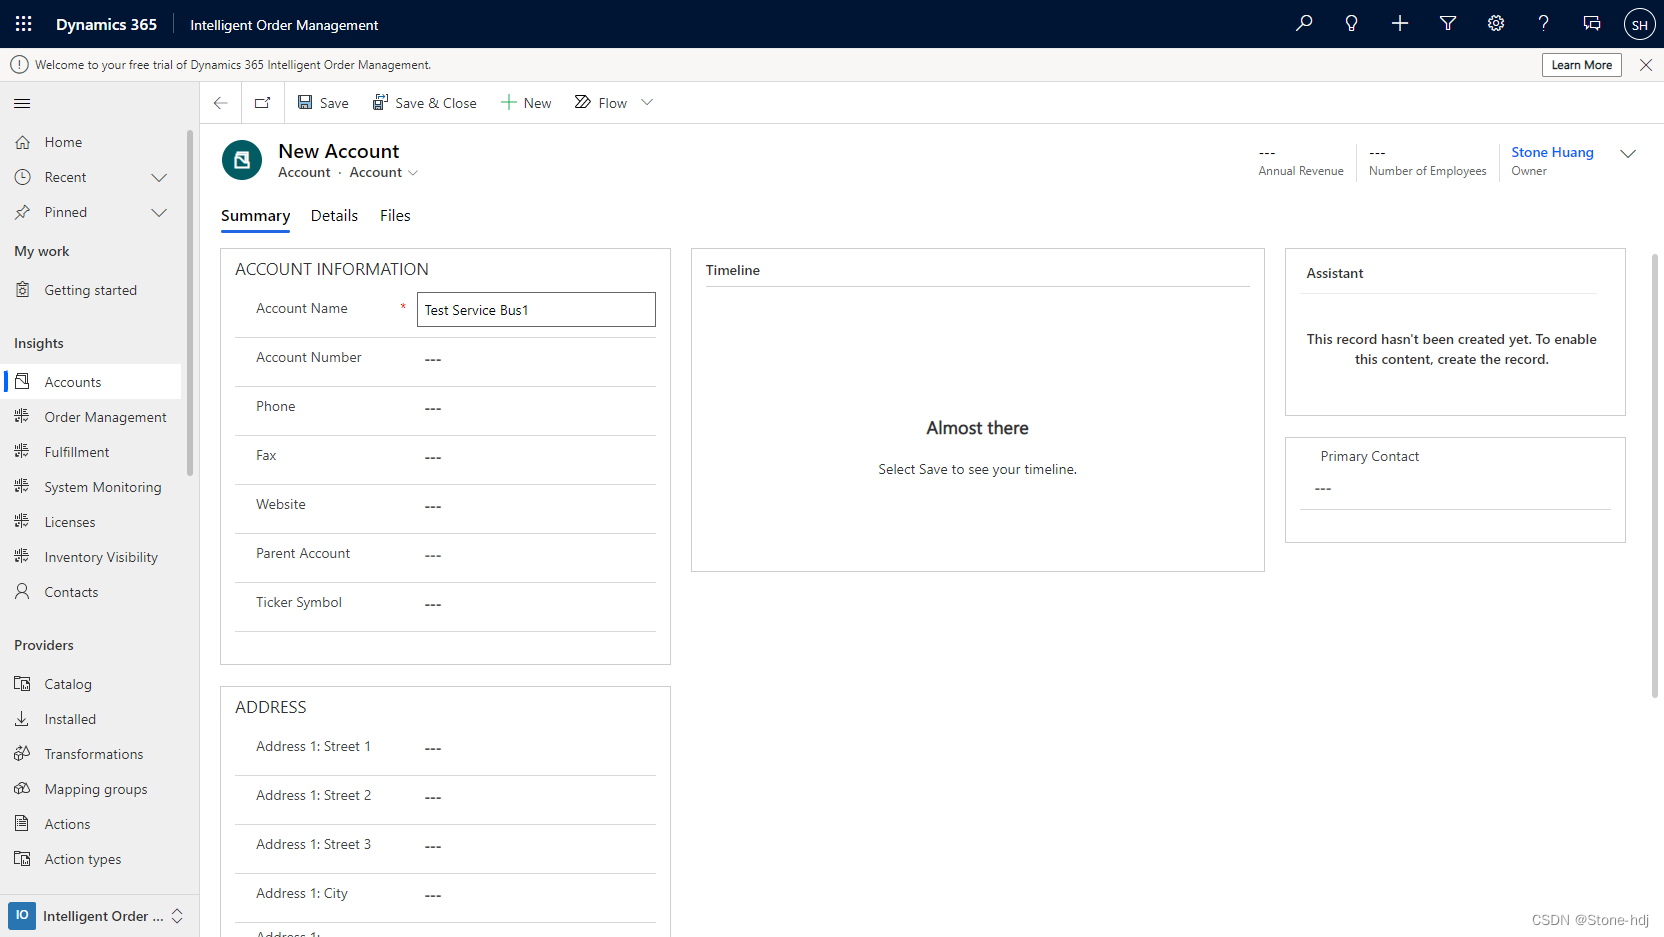The height and width of the screenshot is (937, 1664).
Task: Open the Account form selector dropdown
Action: (384, 173)
